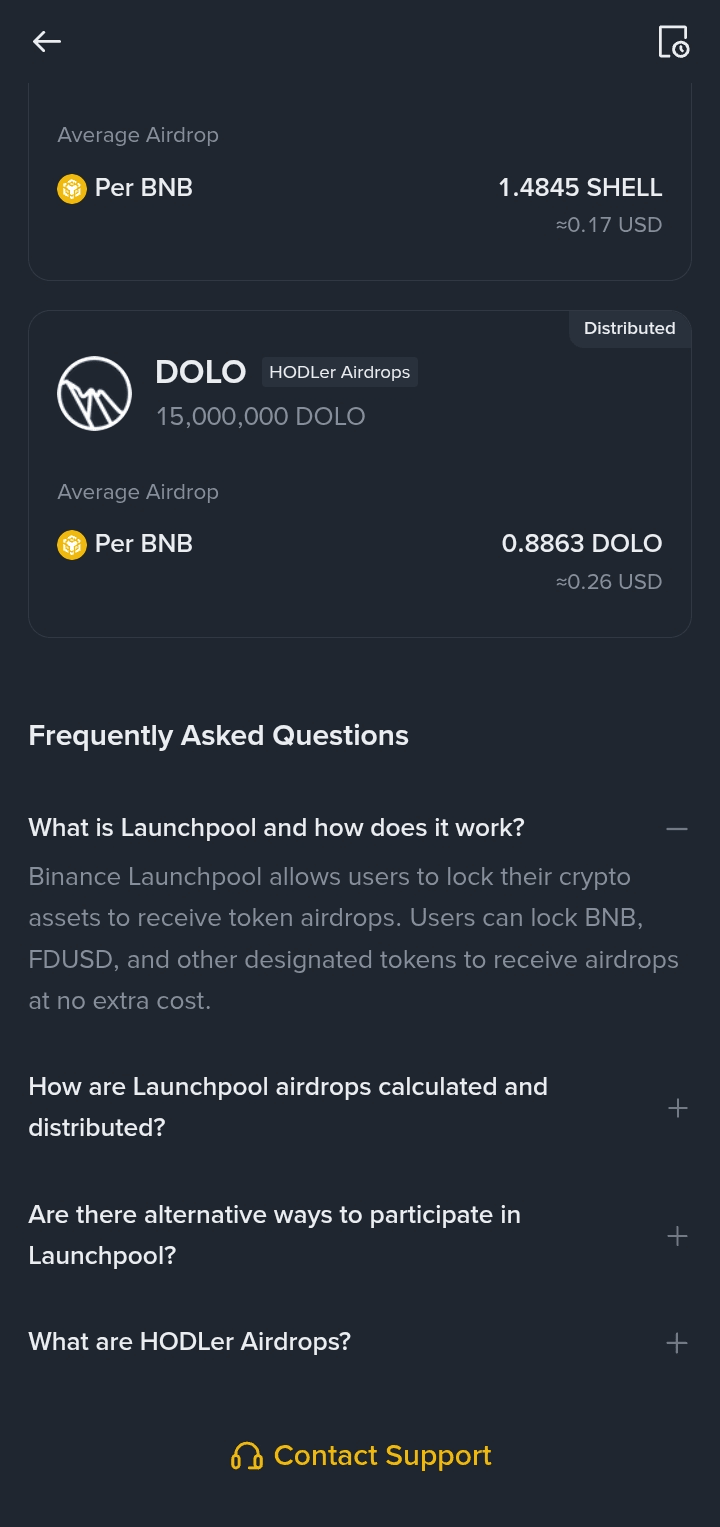
Task: Click BNB coin icon in SHELL card
Action: tap(72, 188)
